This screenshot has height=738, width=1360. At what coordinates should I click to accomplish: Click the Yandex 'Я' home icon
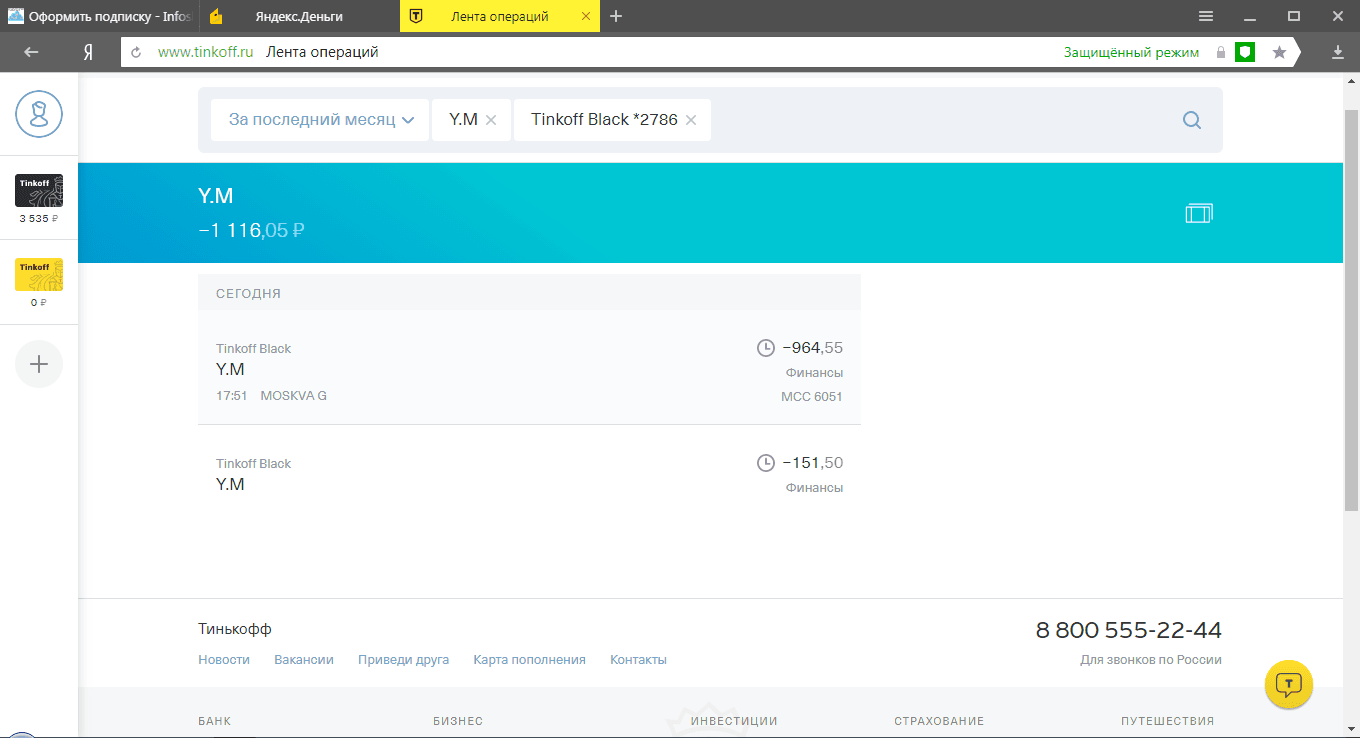tap(88, 52)
